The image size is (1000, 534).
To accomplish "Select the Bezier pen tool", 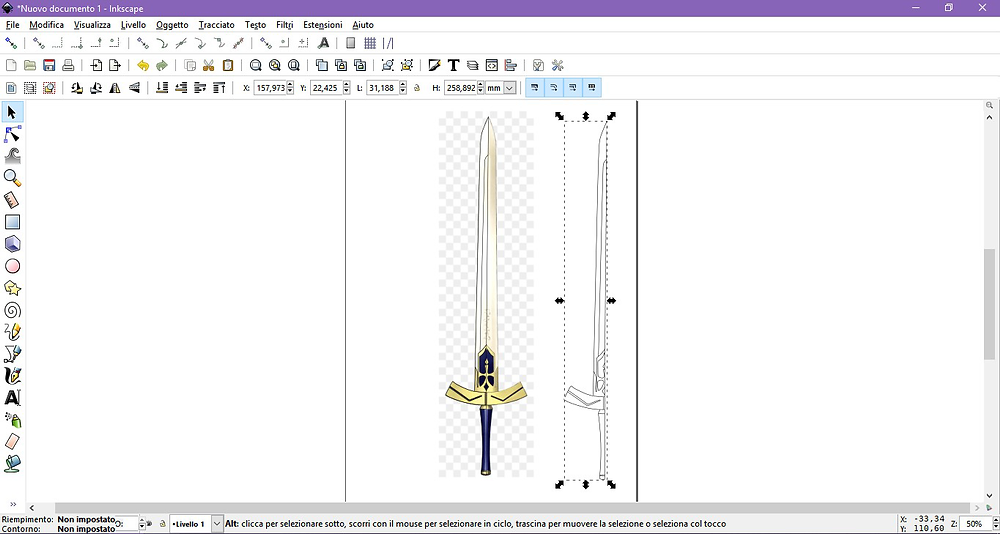I will coord(12,353).
